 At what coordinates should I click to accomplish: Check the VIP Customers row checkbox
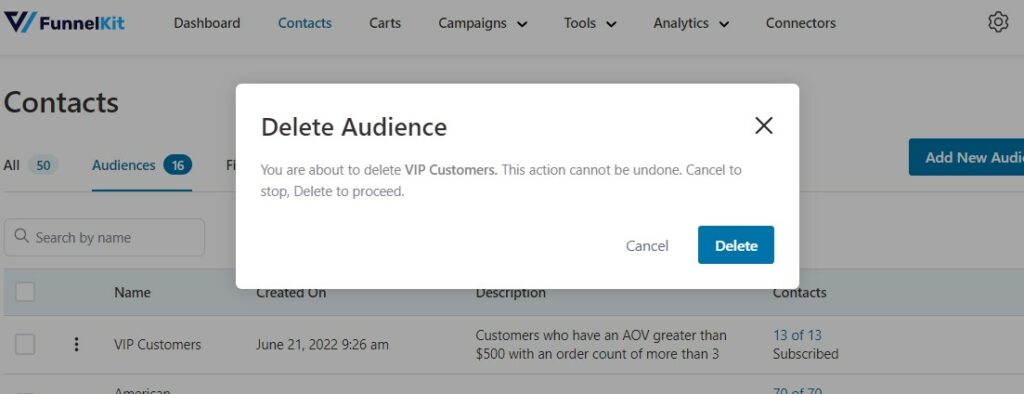coord(25,344)
